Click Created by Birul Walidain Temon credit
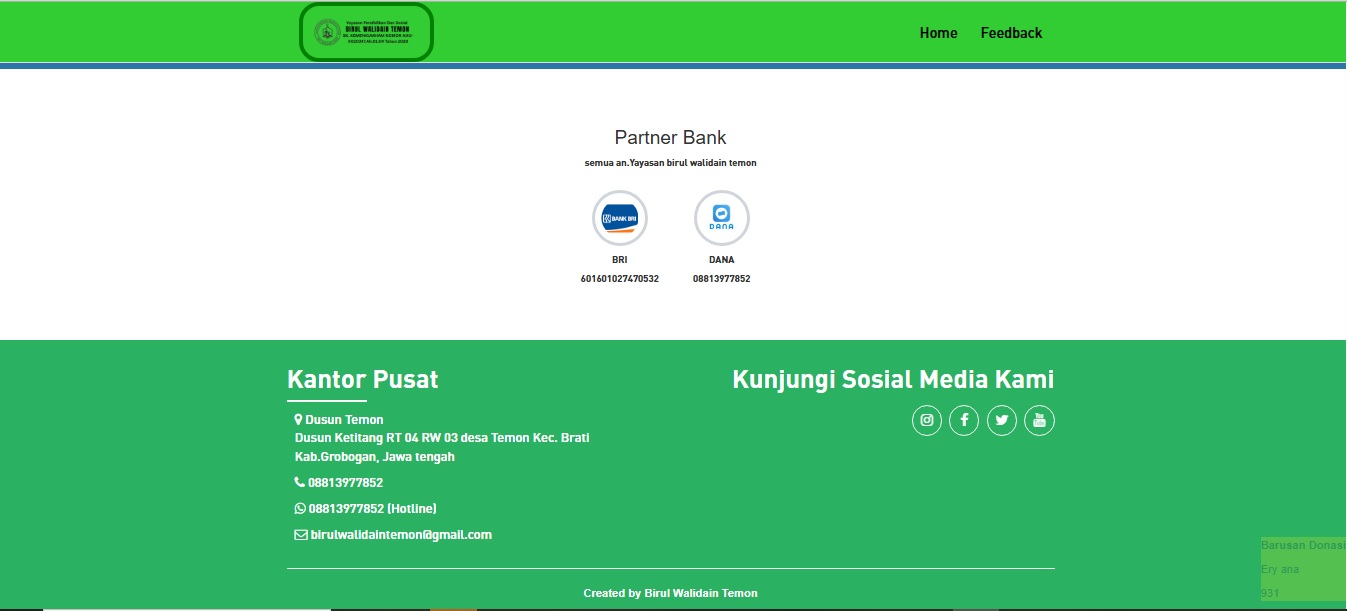1347x611 pixels. point(670,593)
